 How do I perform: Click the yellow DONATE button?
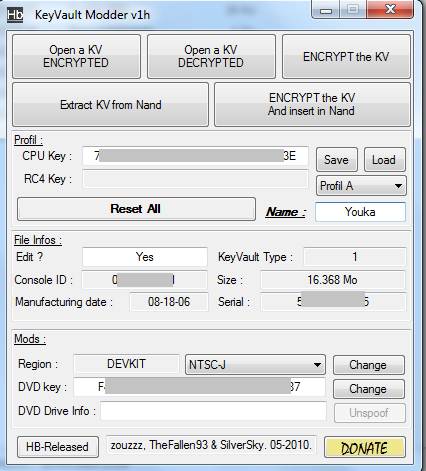click(365, 447)
